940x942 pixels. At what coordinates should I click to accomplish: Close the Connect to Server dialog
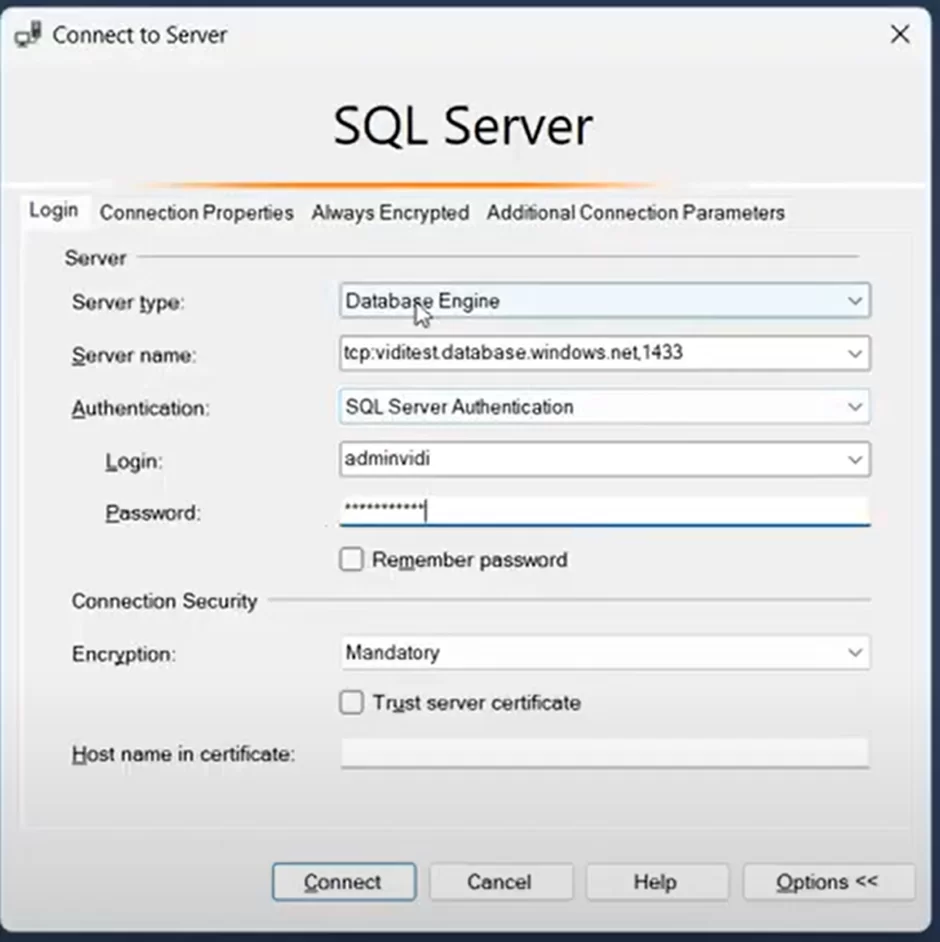(x=900, y=34)
